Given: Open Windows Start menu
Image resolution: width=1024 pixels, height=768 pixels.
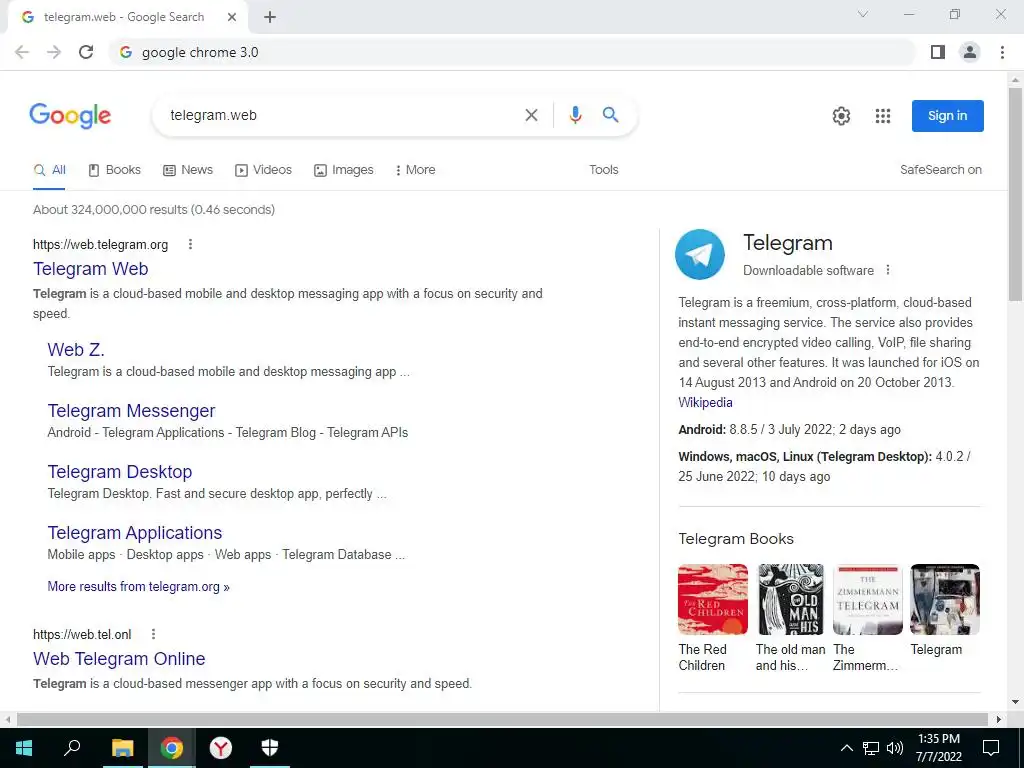Looking at the screenshot, I should [24, 748].
